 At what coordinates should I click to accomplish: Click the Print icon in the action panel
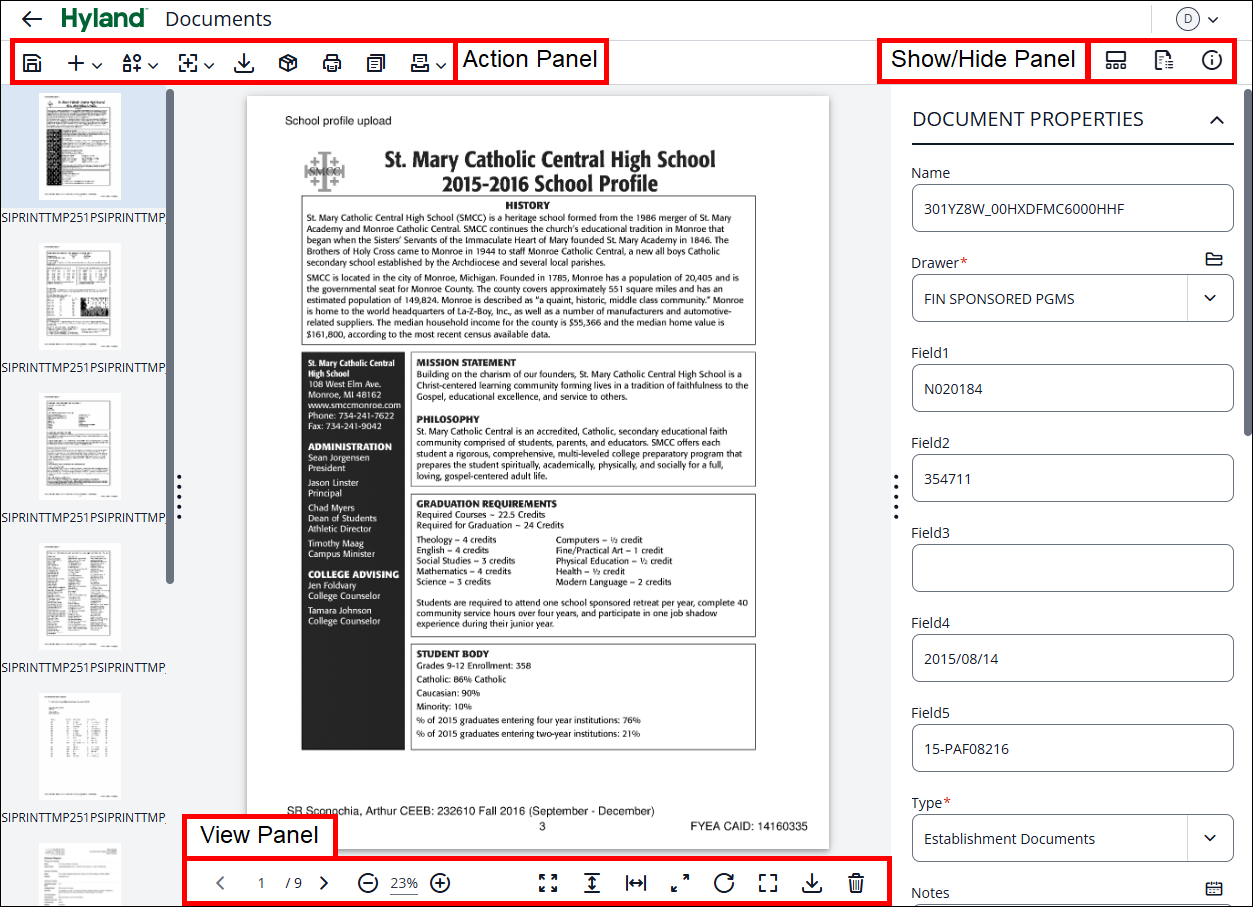pyautogui.click(x=332, y=63)
